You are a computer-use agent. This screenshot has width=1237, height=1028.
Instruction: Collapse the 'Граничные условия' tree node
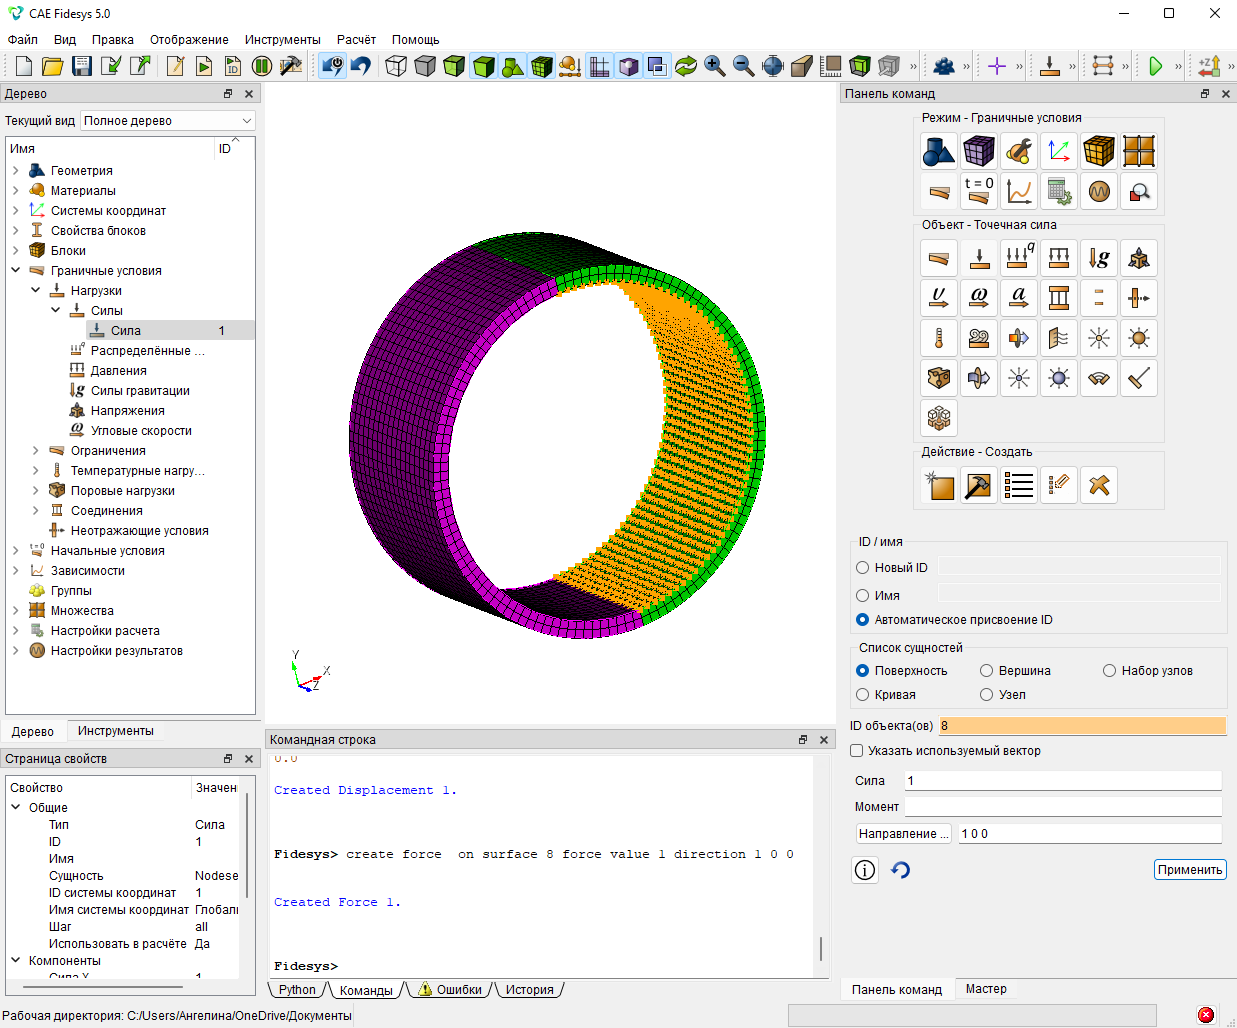16,271
